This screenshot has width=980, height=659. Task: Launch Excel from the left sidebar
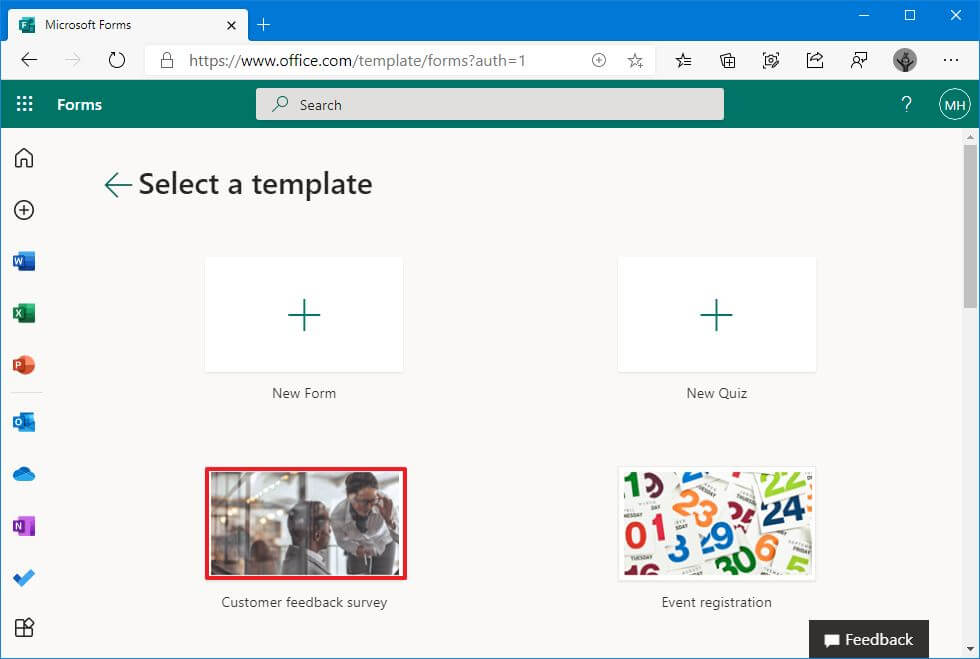click(24, 314)
